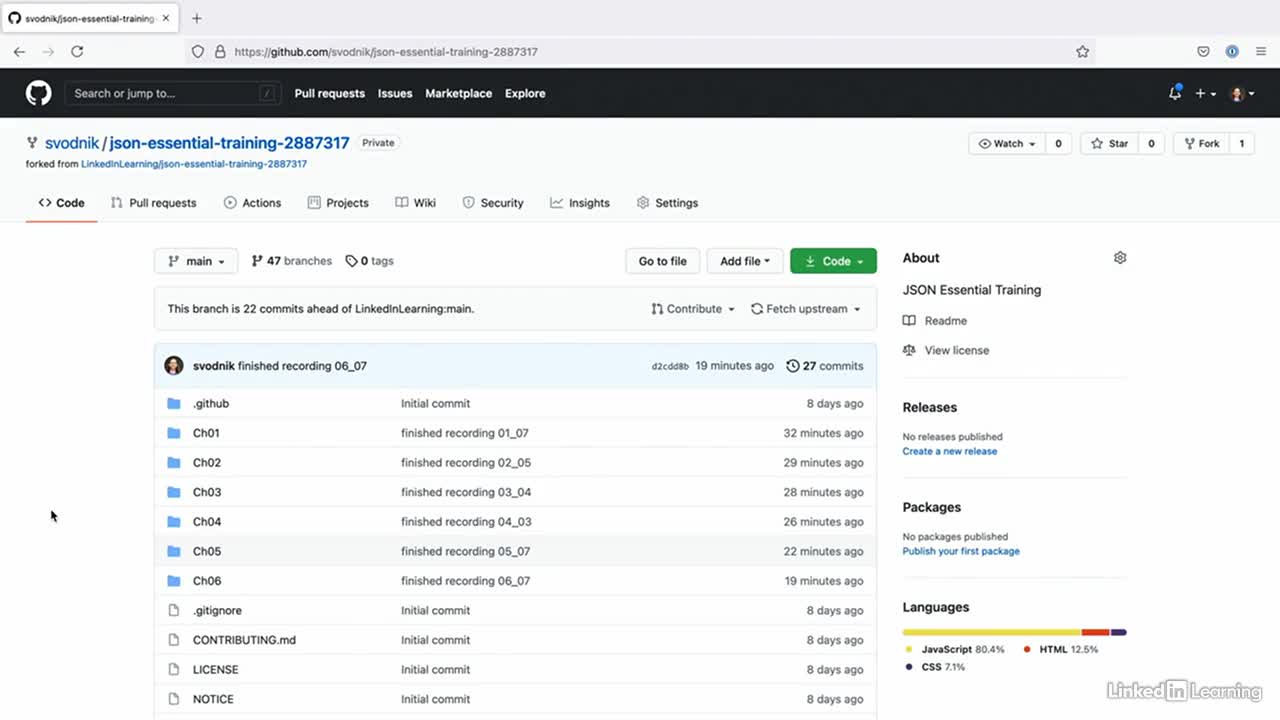Click the branch icon beside 47 branches
The height and width of the screenshot is (720, 1280).
click(257, 261)
